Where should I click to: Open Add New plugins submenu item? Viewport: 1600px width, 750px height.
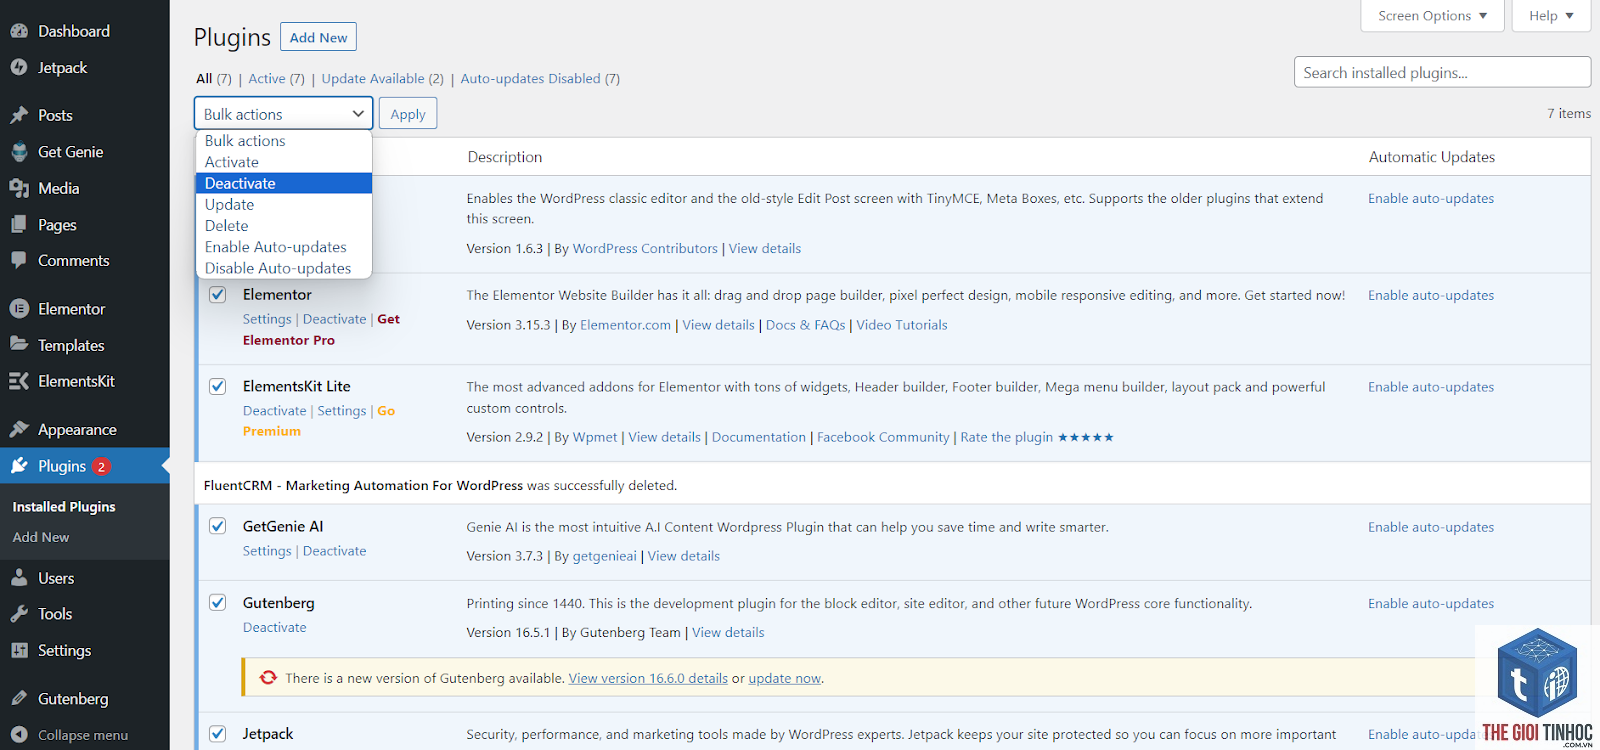coord(41,537)
